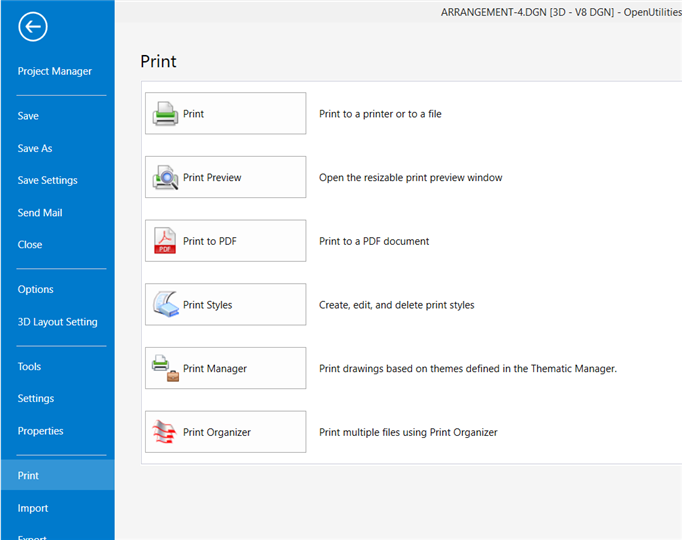Select Save As in the sidebar
Image resolution: width=682 pixels, height=540 pixels.
[35, 148]
